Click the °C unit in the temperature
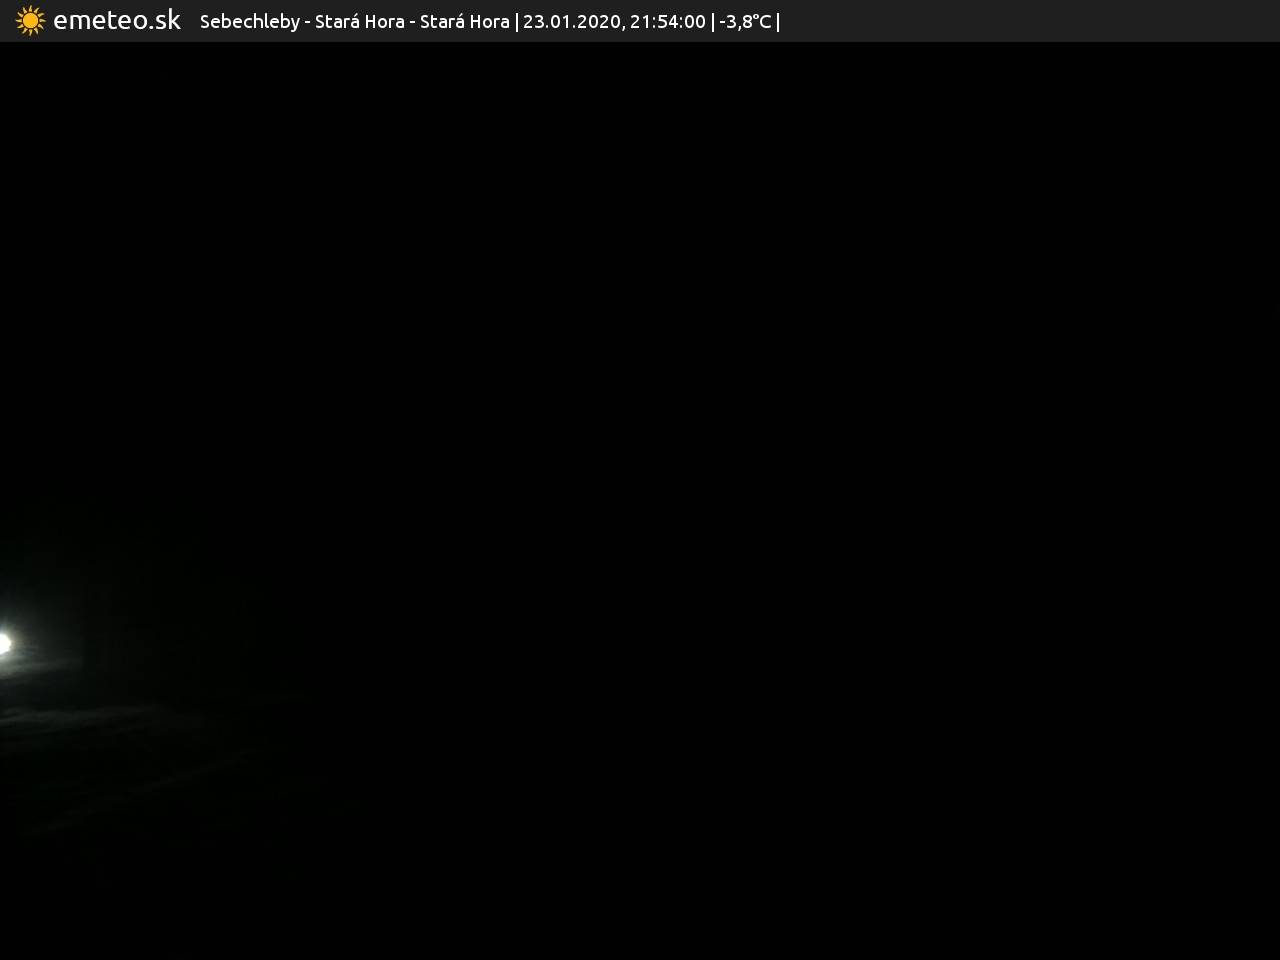This screenshot has height=960, width=1280. coord(762,22)
